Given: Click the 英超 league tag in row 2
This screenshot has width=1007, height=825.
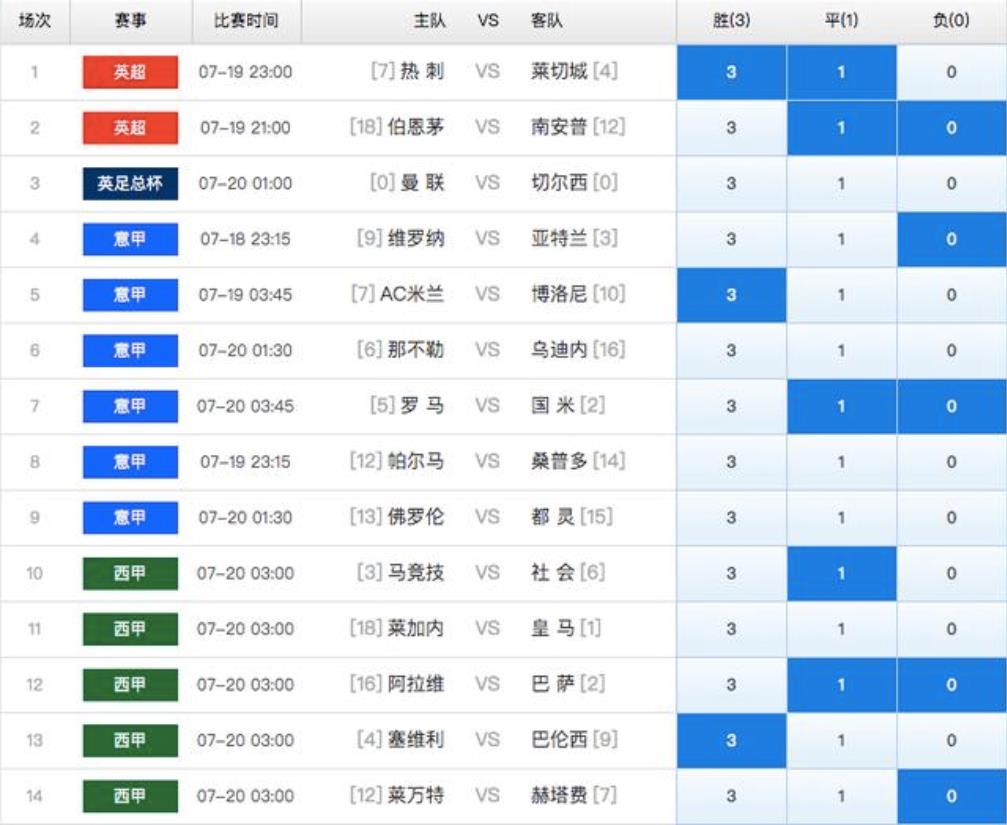Looking at the screenshot, I should coord(130,128).
